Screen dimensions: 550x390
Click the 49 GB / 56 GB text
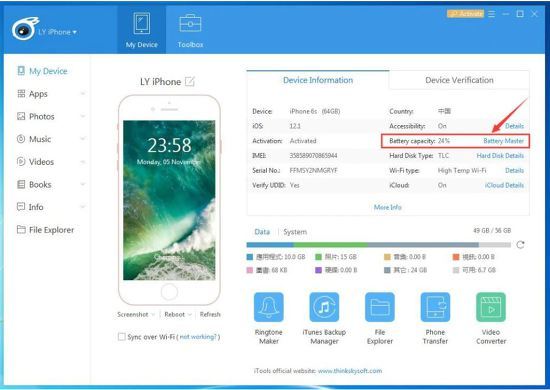coord(492,230)
